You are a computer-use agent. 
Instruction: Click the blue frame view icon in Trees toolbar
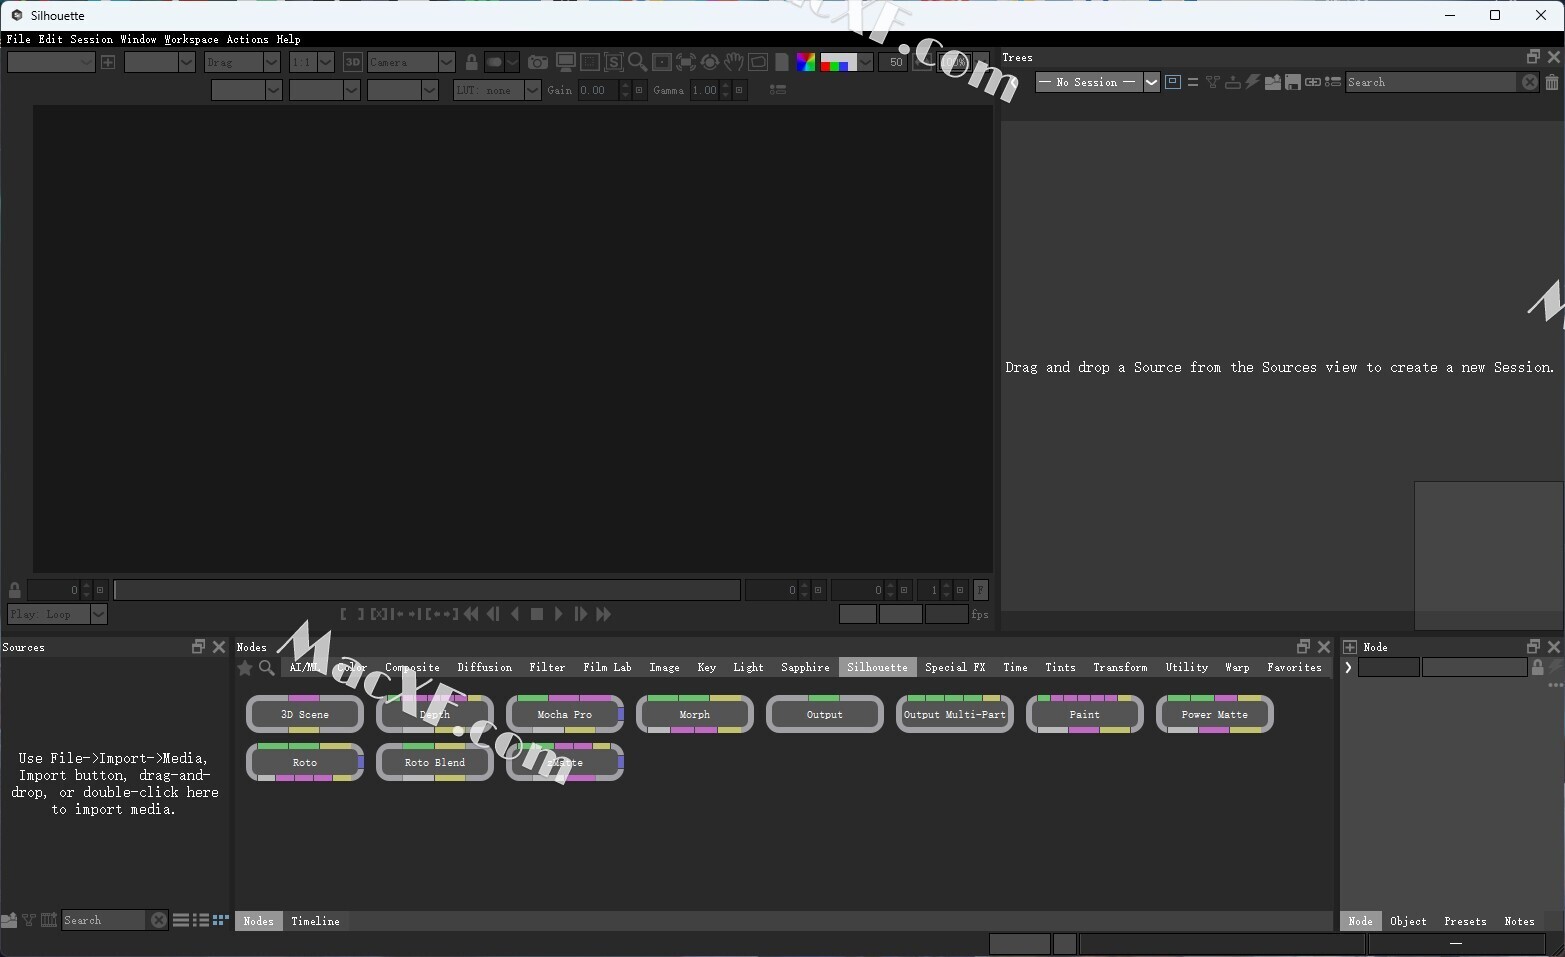(x=1173, y=82)
